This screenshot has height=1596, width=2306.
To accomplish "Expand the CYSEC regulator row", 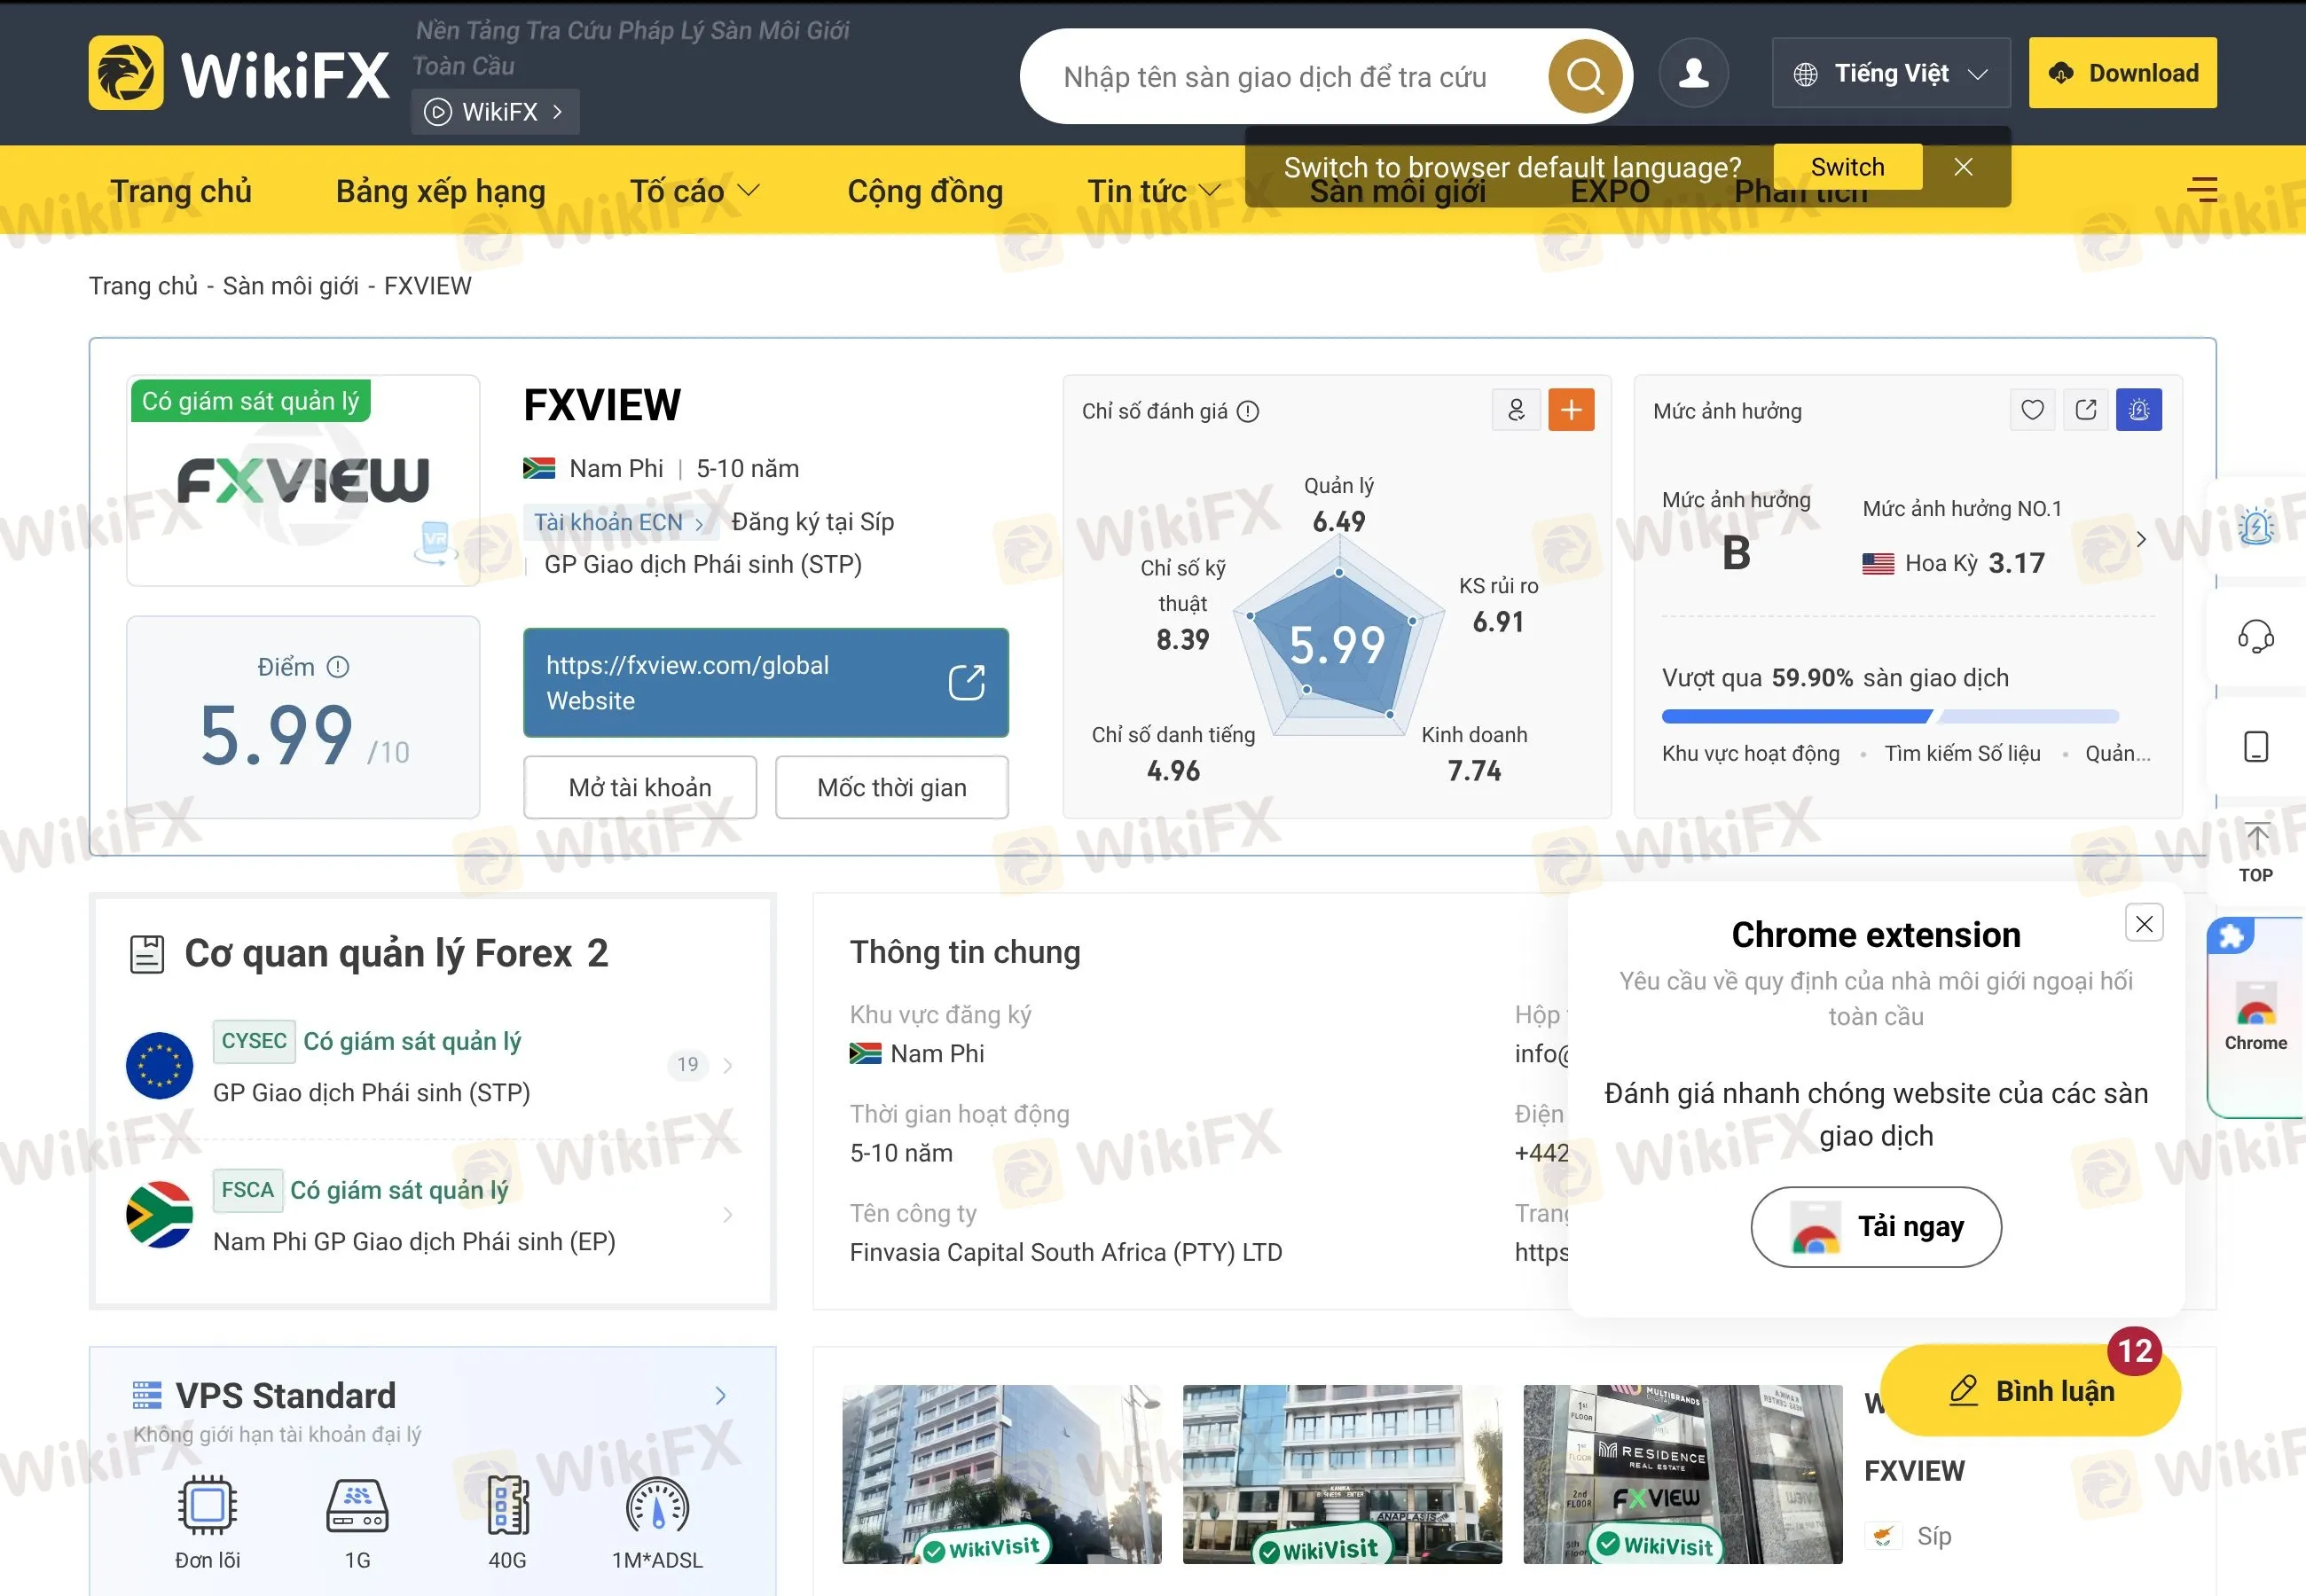I will click(x=432, y=1065).
